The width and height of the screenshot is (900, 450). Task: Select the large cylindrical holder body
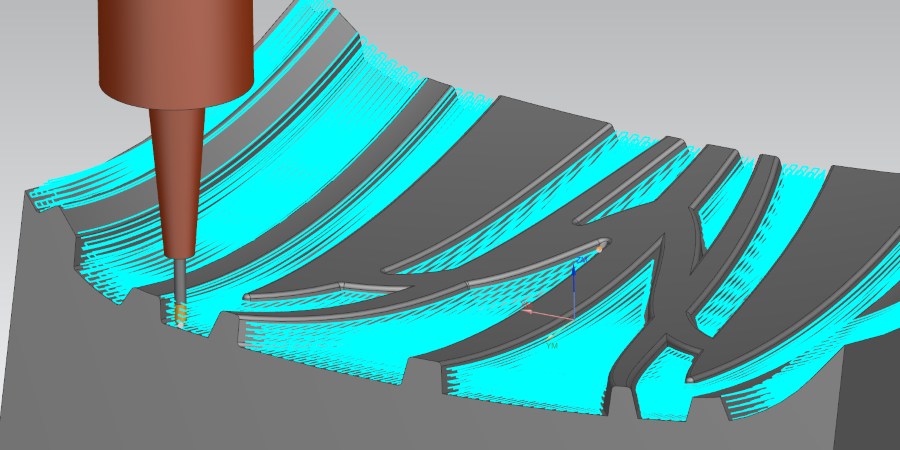(177, 55)
